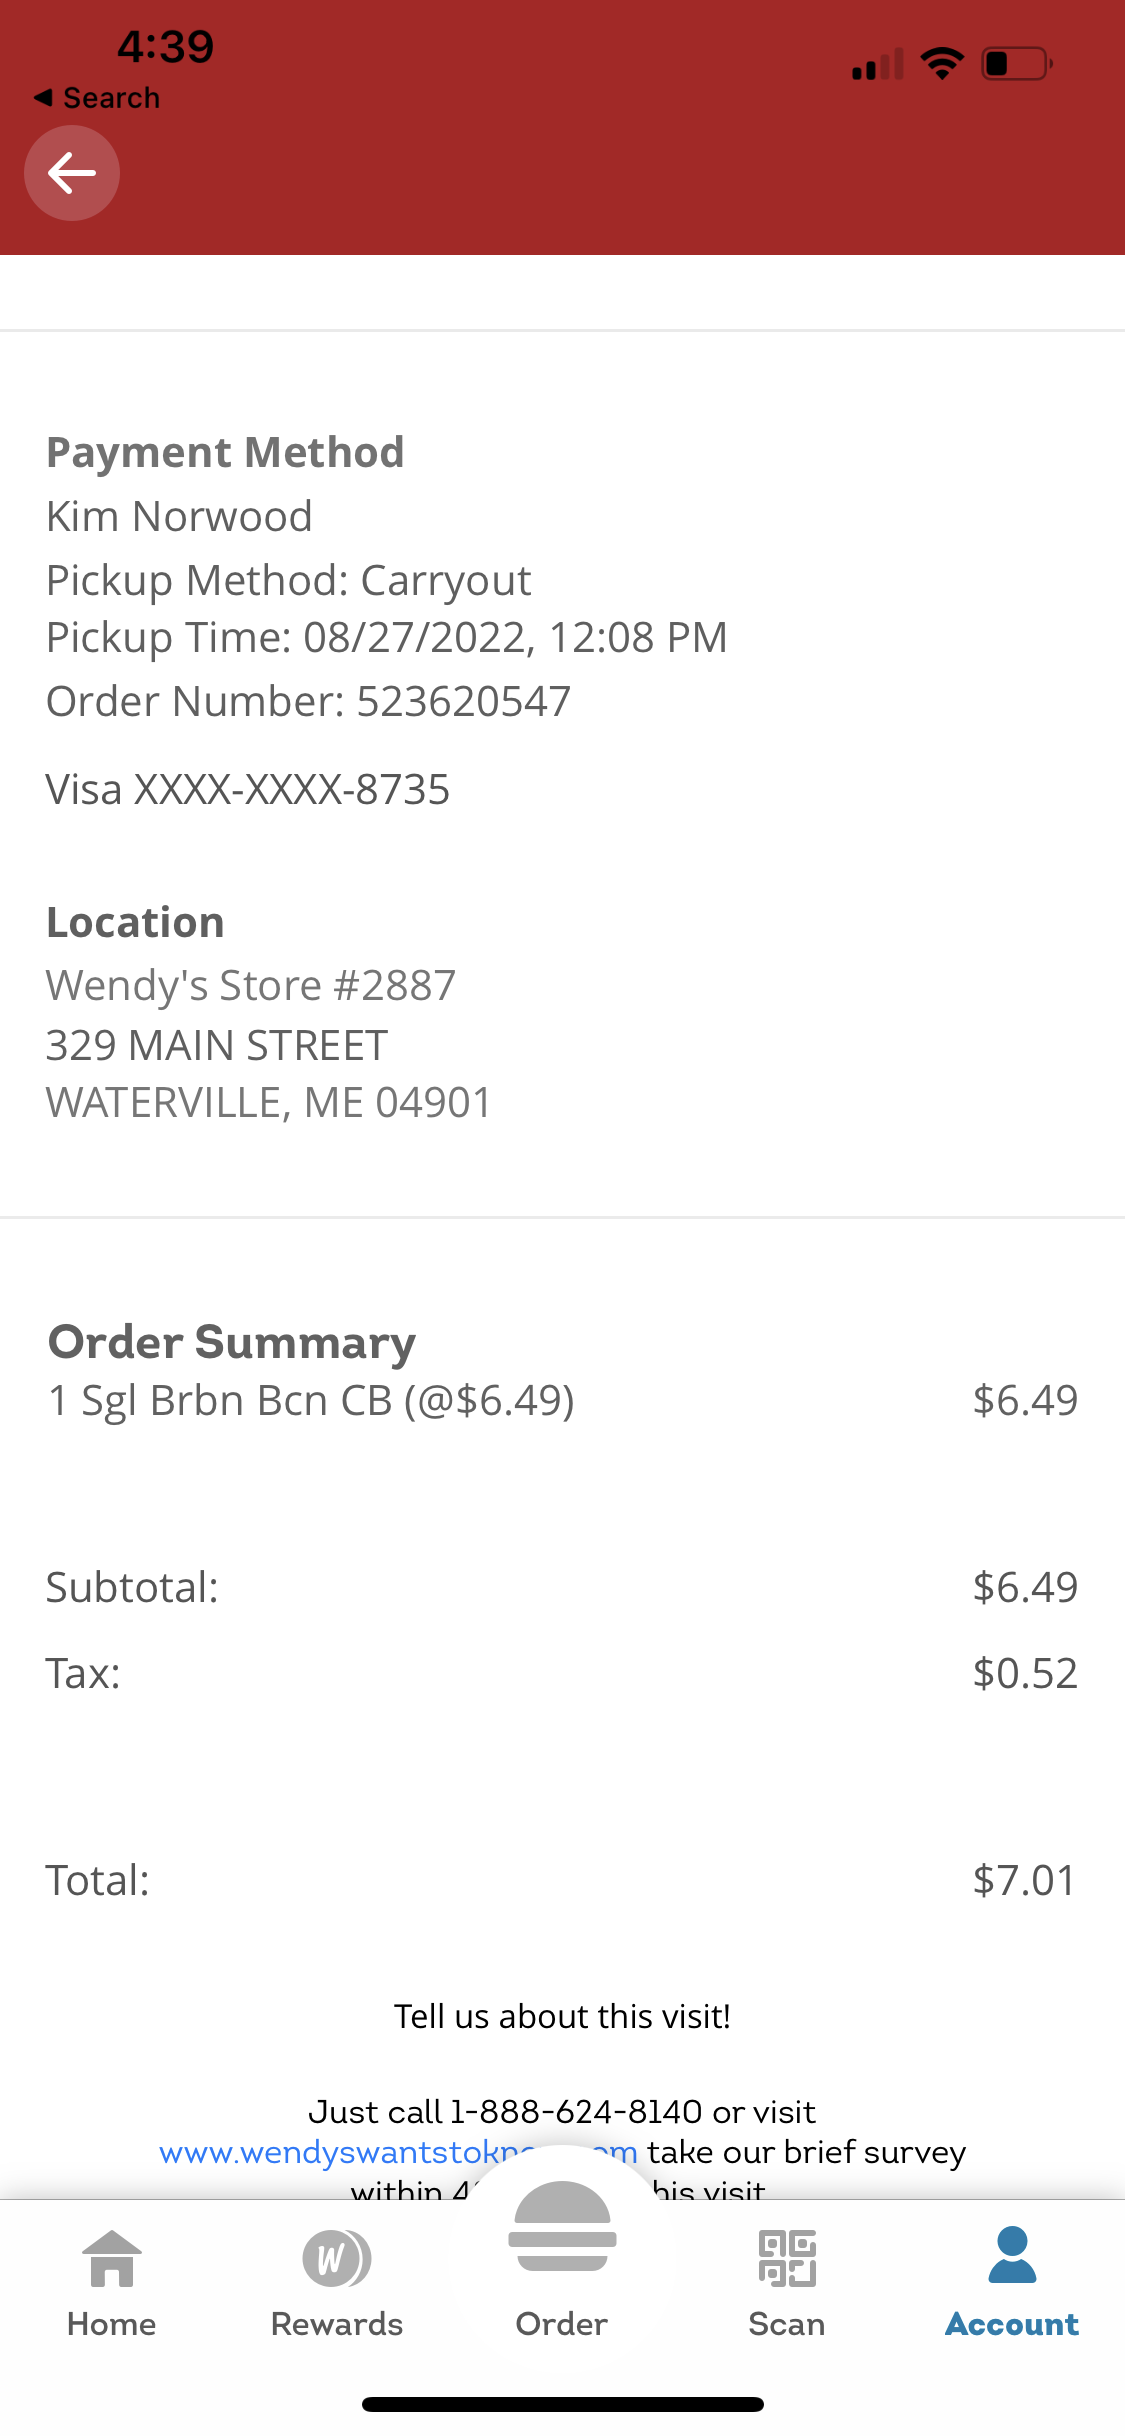
Task: Tap the battery indicator icon
Action: [1017, 64]
